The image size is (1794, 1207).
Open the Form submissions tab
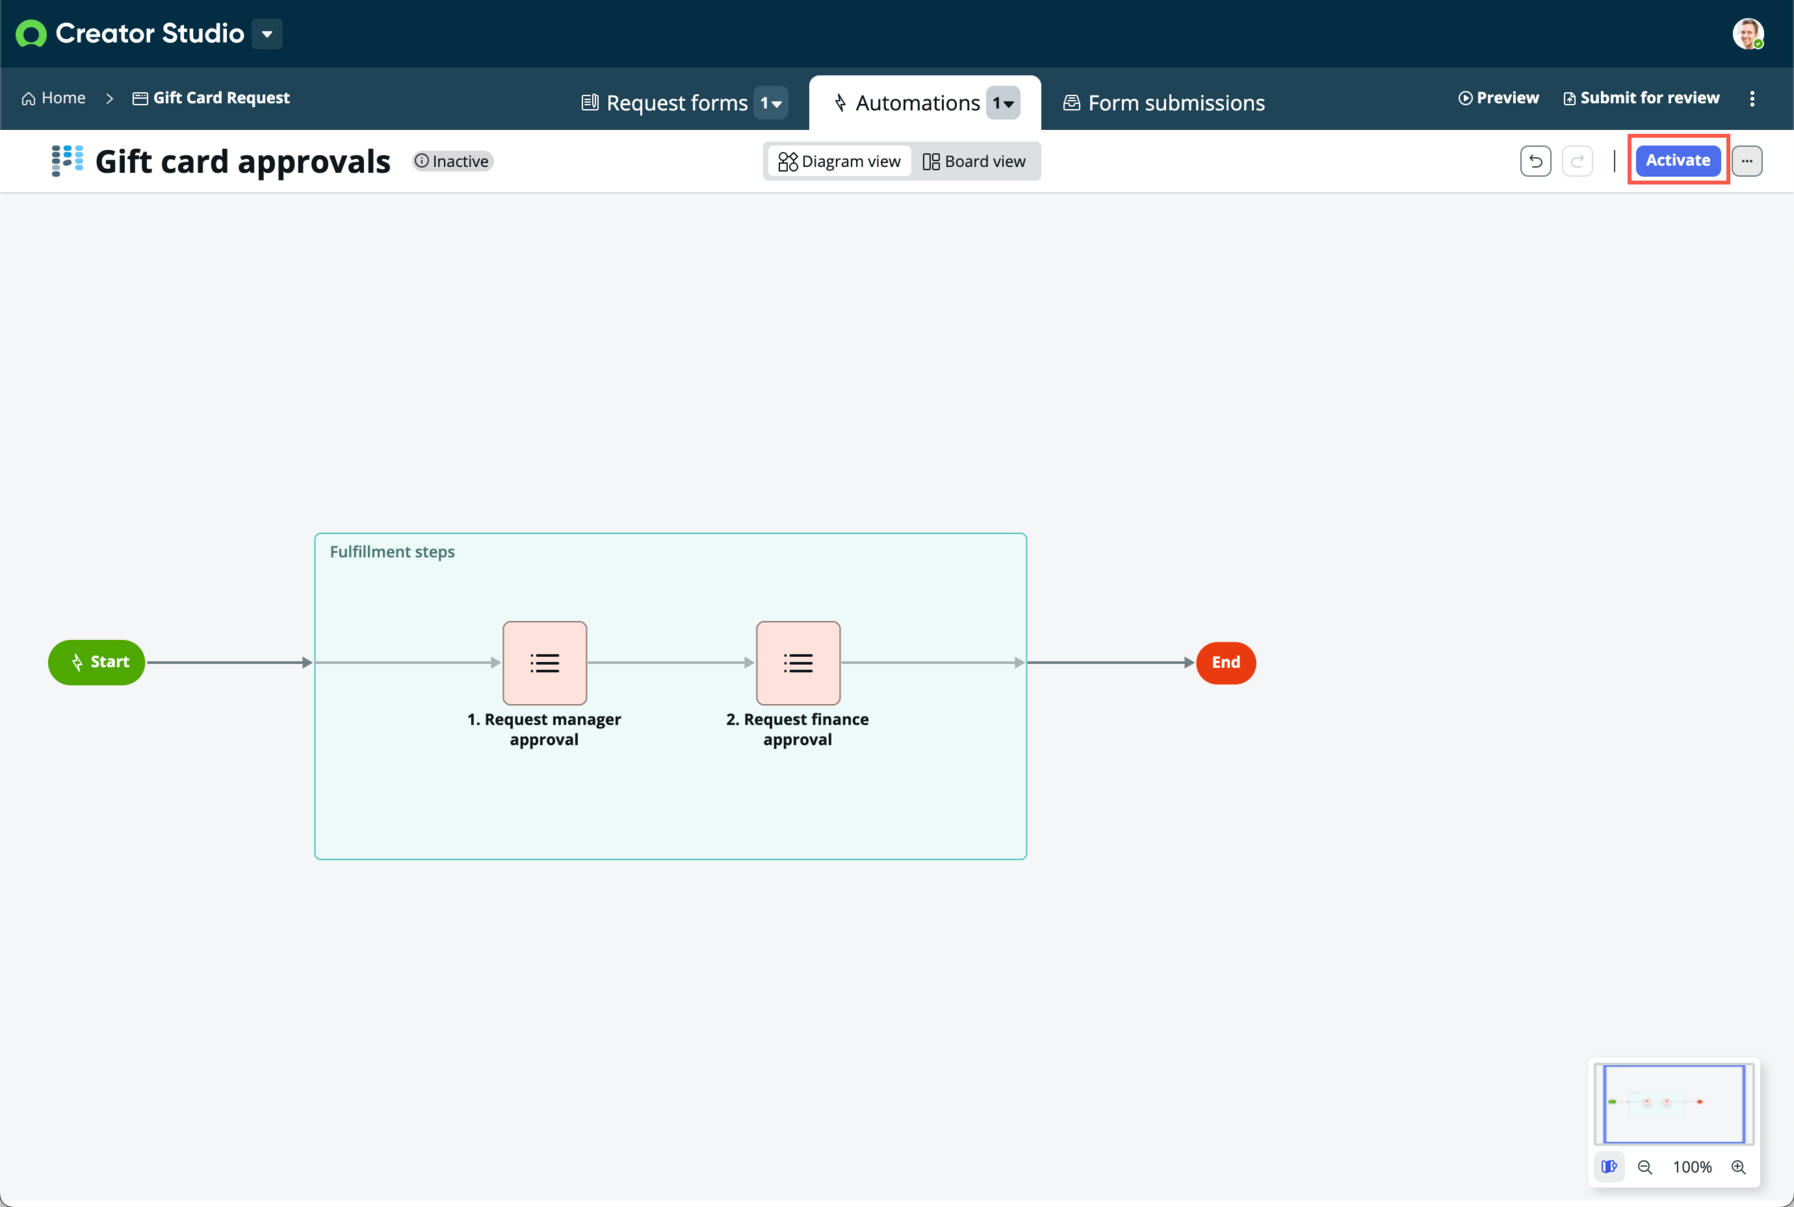click(1164, 103)
